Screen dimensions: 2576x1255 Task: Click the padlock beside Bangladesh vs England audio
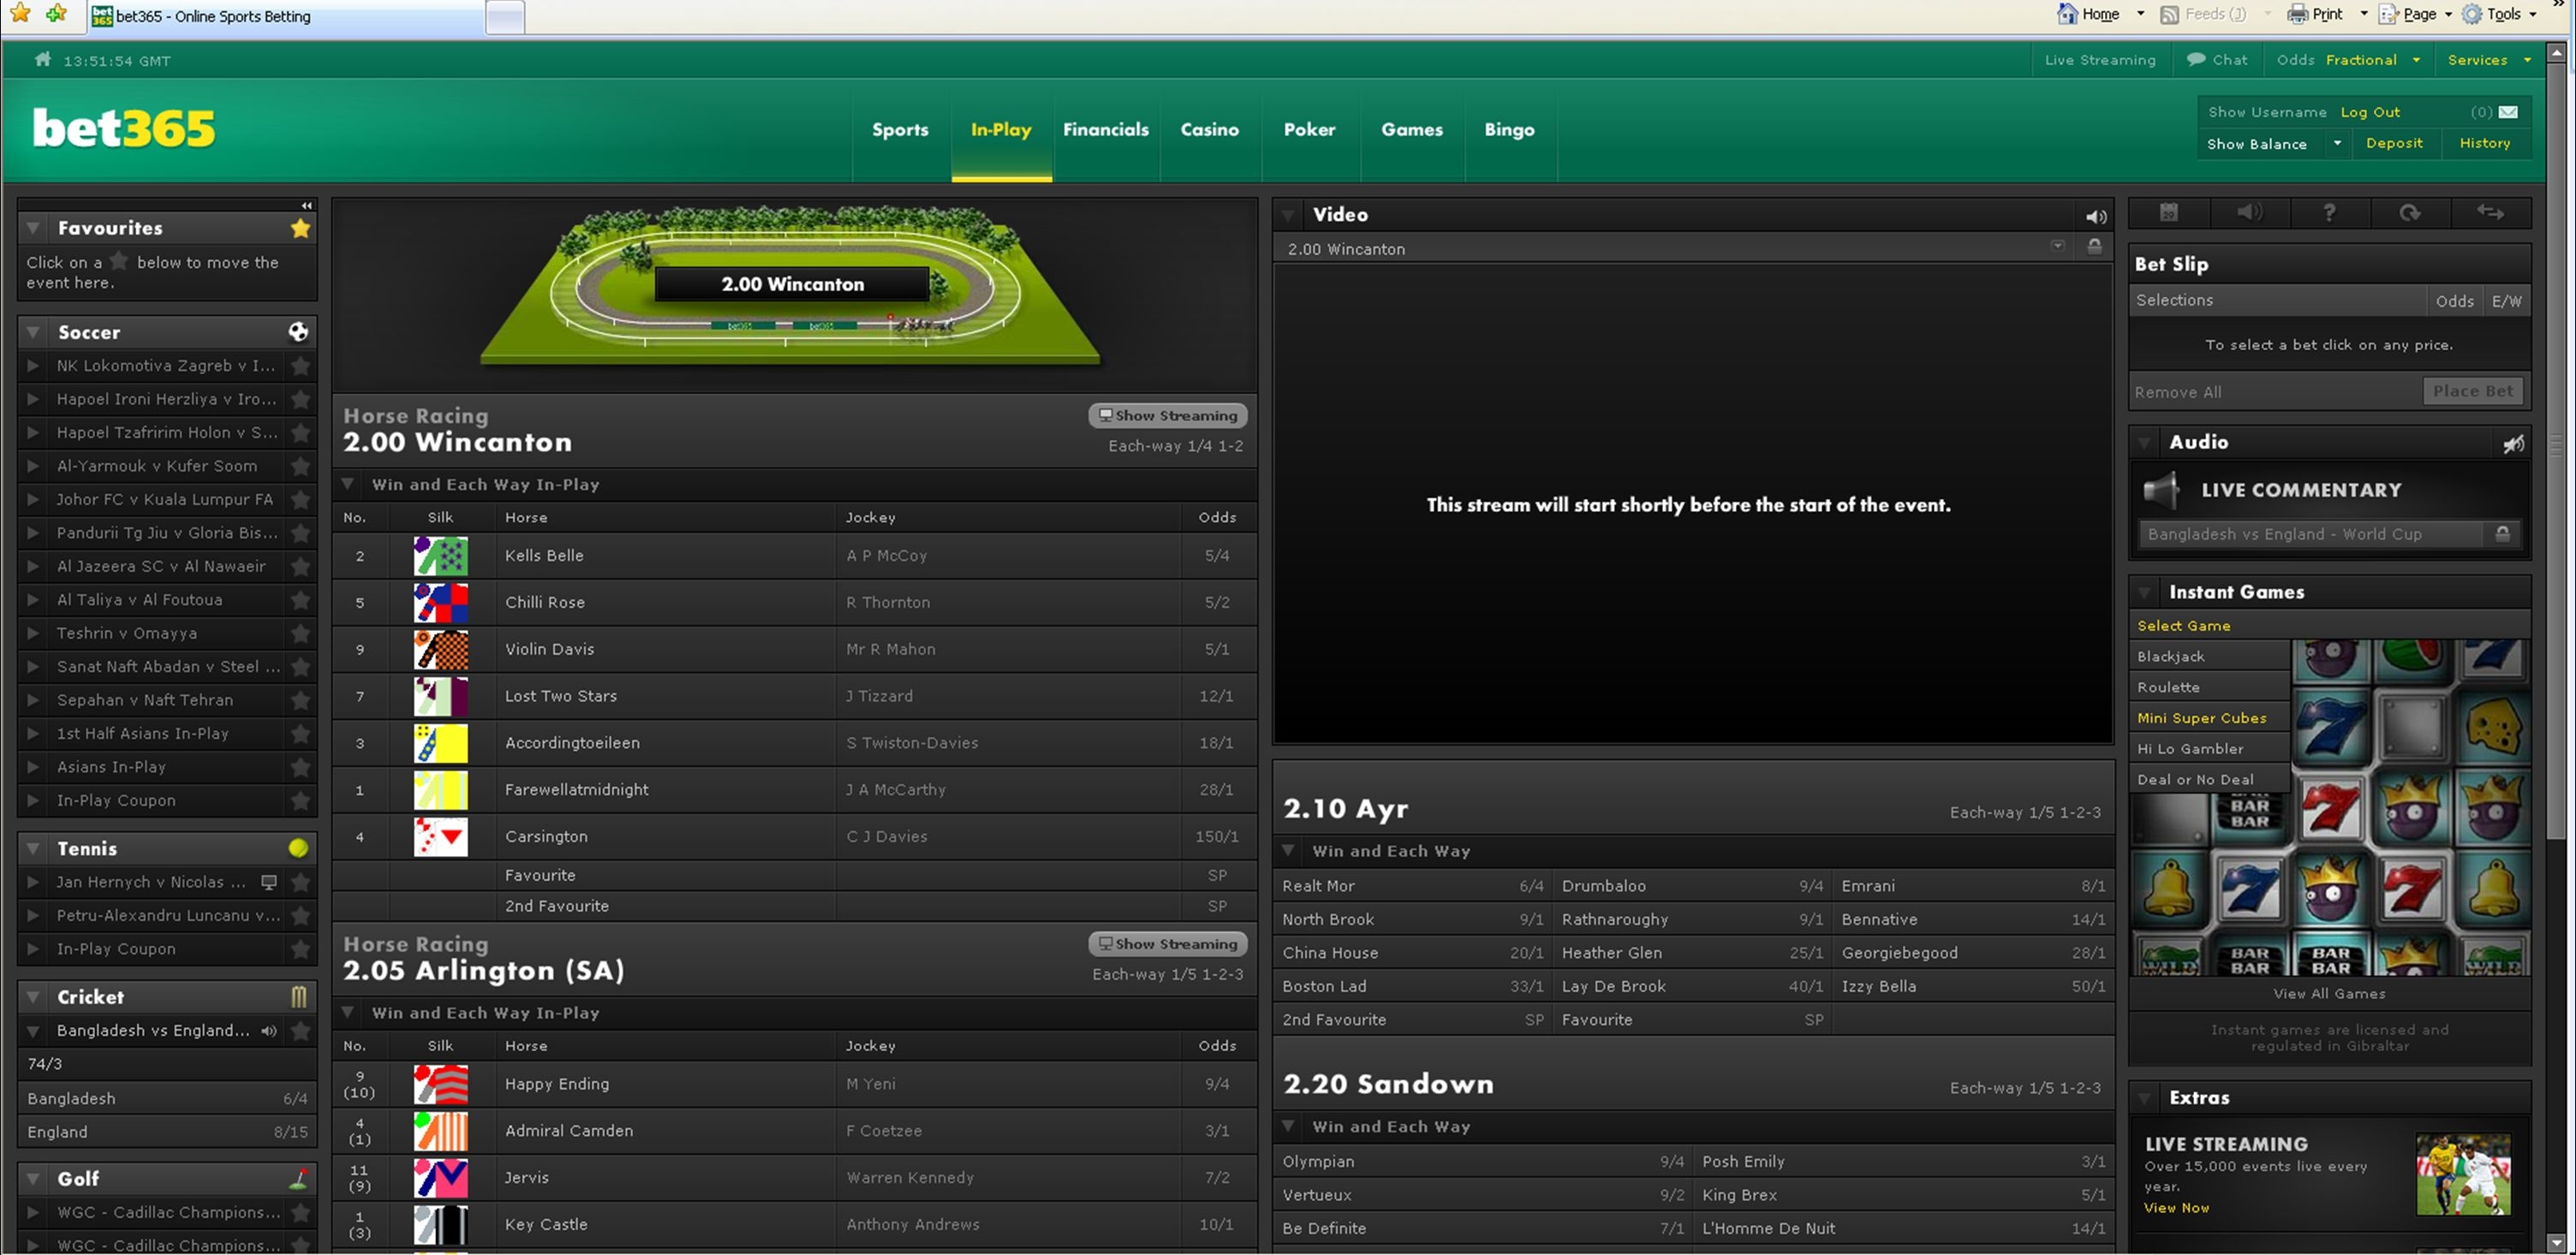point(2502,534)
